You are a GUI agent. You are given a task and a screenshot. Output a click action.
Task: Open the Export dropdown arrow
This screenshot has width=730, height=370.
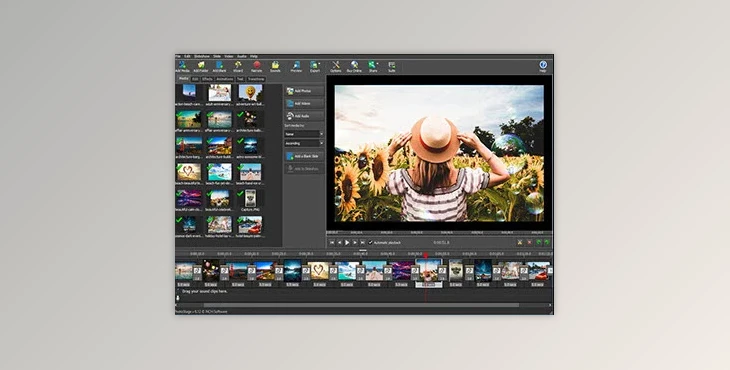click(x=320, y=64)
